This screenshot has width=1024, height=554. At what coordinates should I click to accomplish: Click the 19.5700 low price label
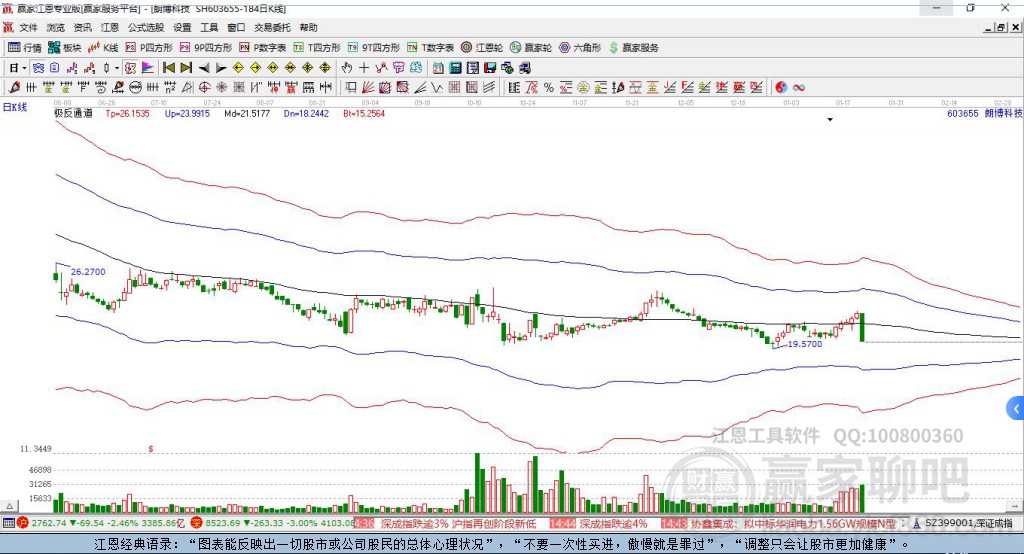[805, 344]
